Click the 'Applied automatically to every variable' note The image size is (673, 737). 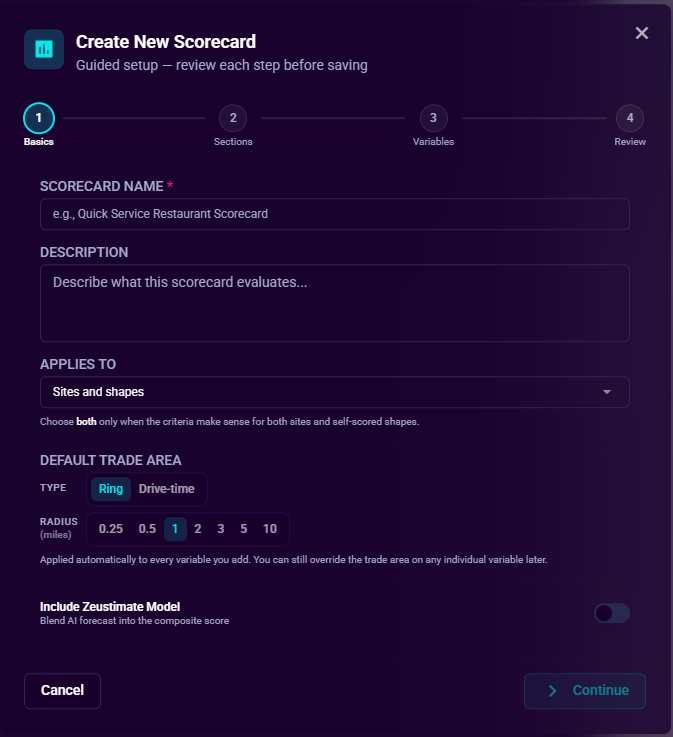point(294,559)
